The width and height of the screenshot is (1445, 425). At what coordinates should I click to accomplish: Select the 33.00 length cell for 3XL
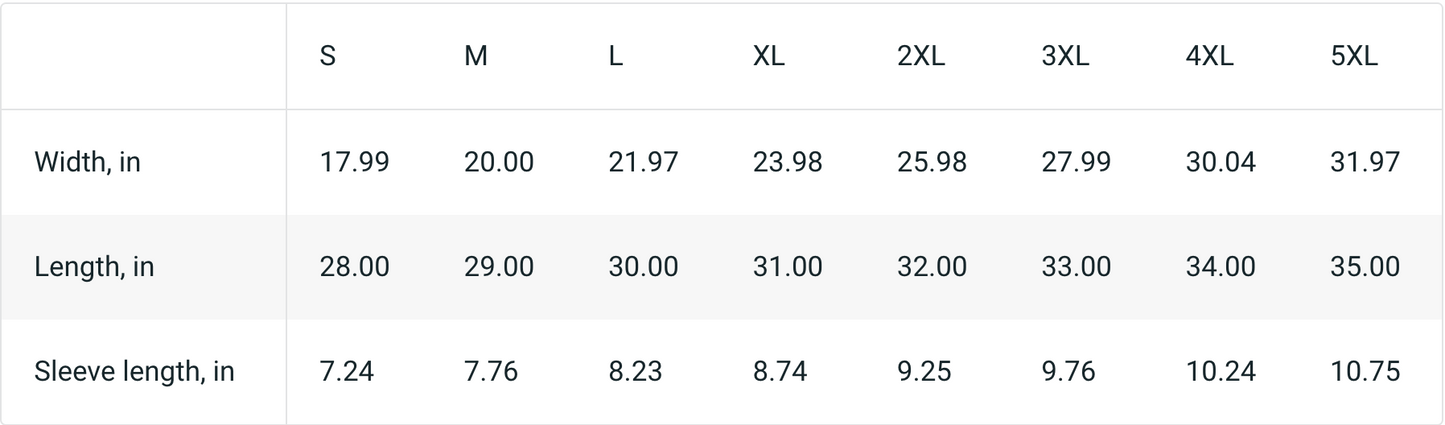click(1076, 267)
